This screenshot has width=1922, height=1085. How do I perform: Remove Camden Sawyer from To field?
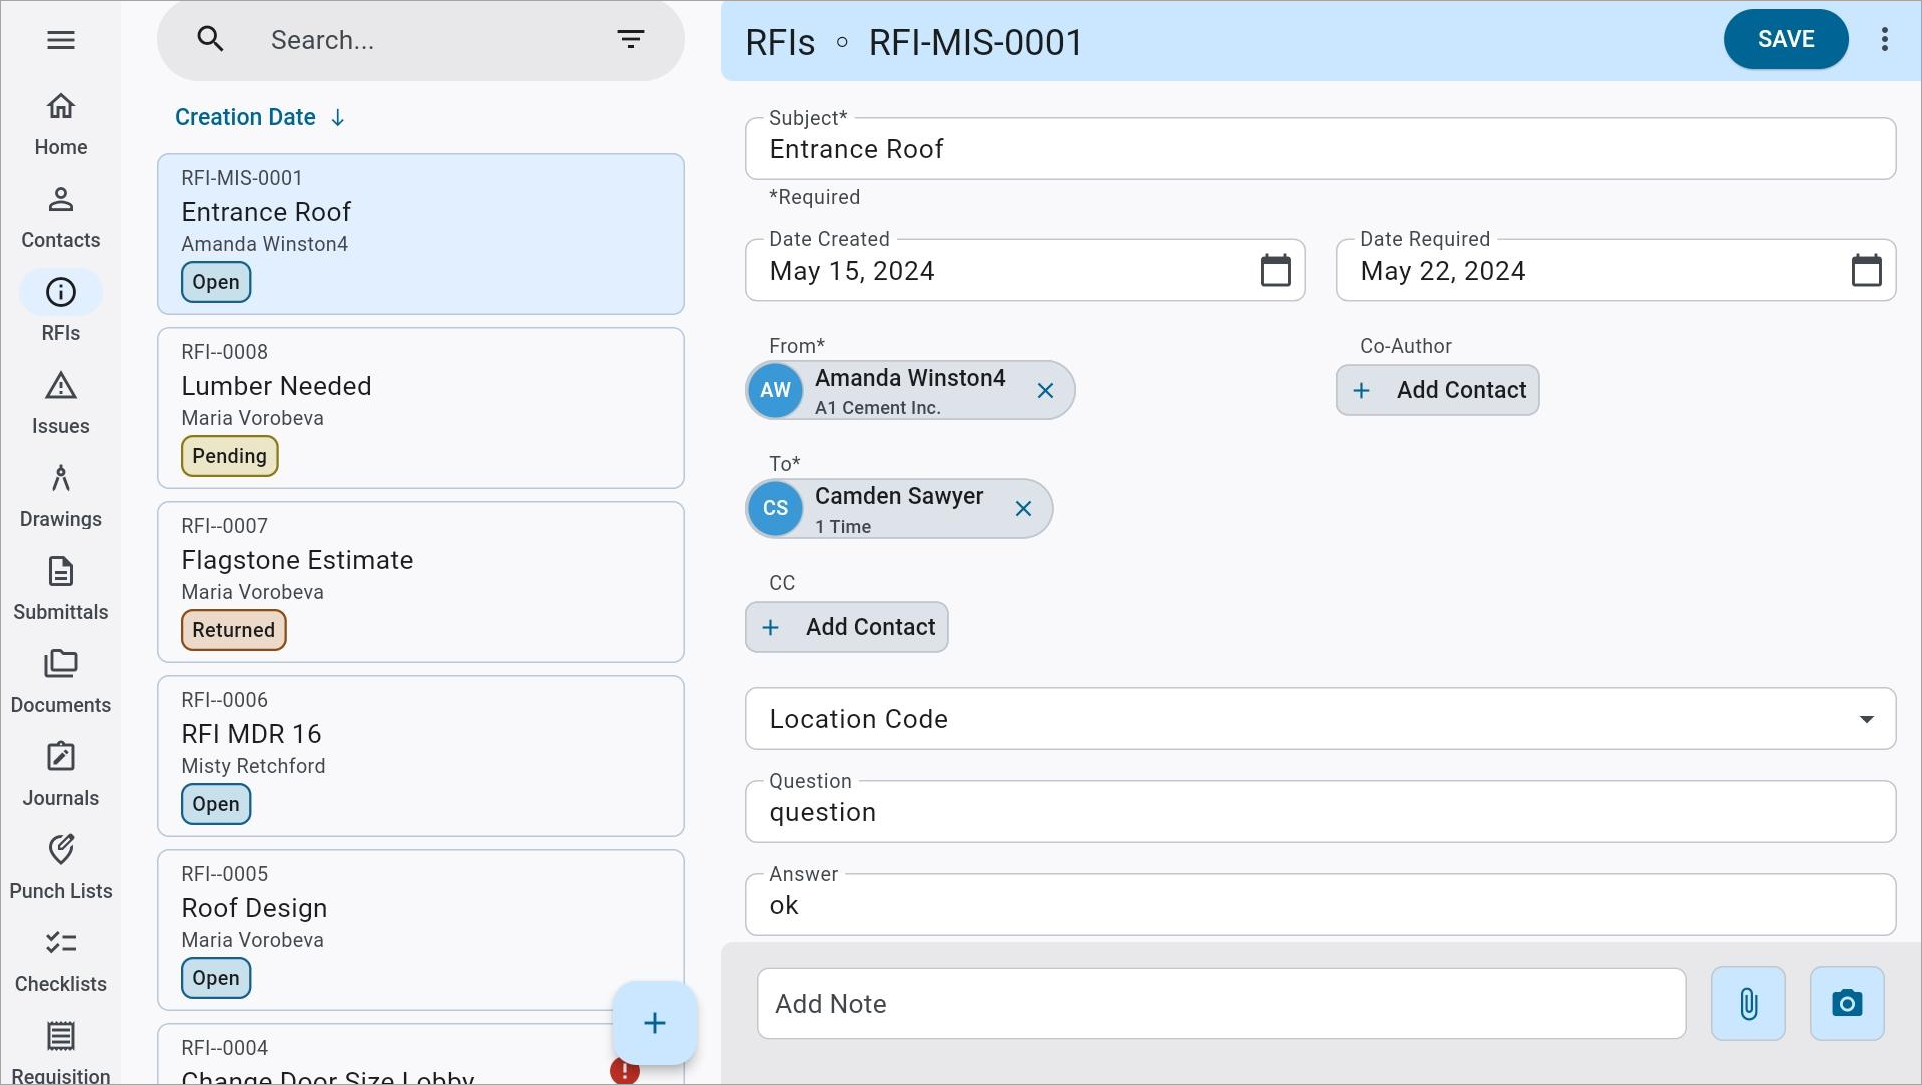(x=1023, y=509)
